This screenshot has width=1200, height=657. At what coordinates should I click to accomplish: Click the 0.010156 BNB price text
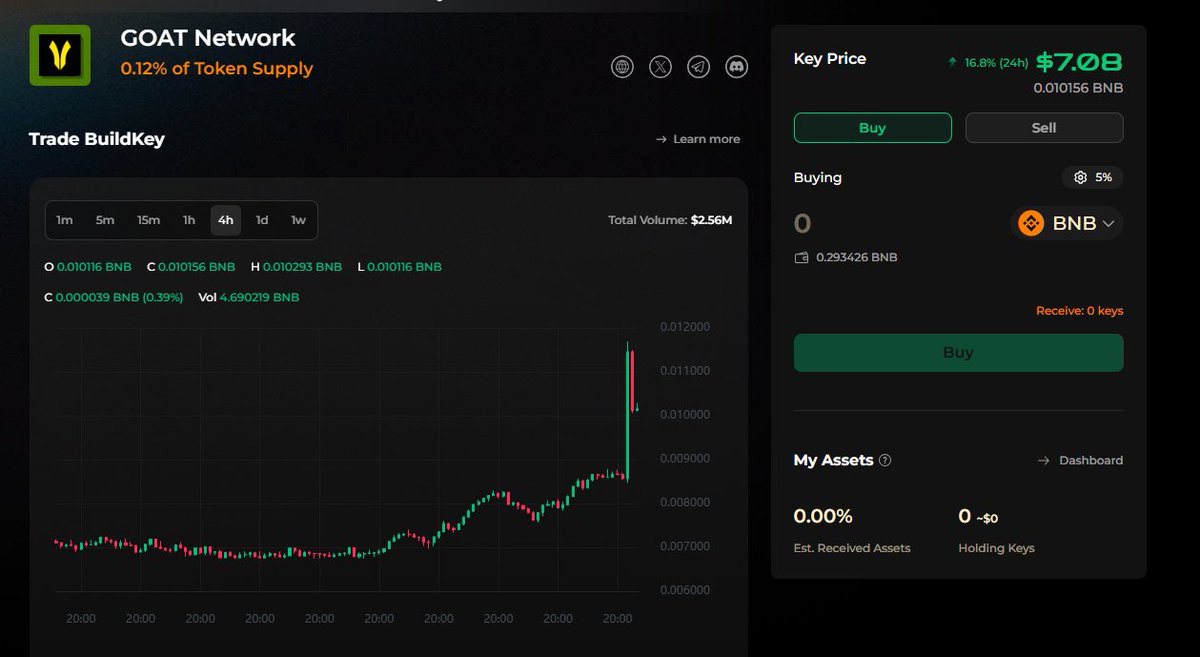click(x=1078, y=88)
